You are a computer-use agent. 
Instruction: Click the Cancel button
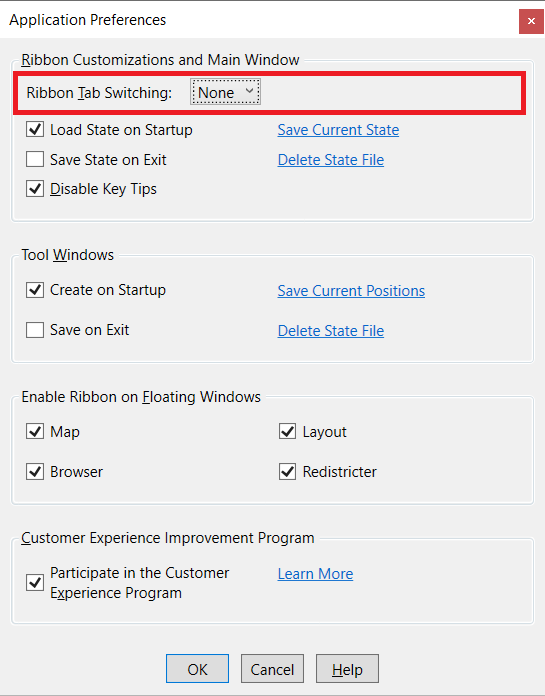(272, 668)
